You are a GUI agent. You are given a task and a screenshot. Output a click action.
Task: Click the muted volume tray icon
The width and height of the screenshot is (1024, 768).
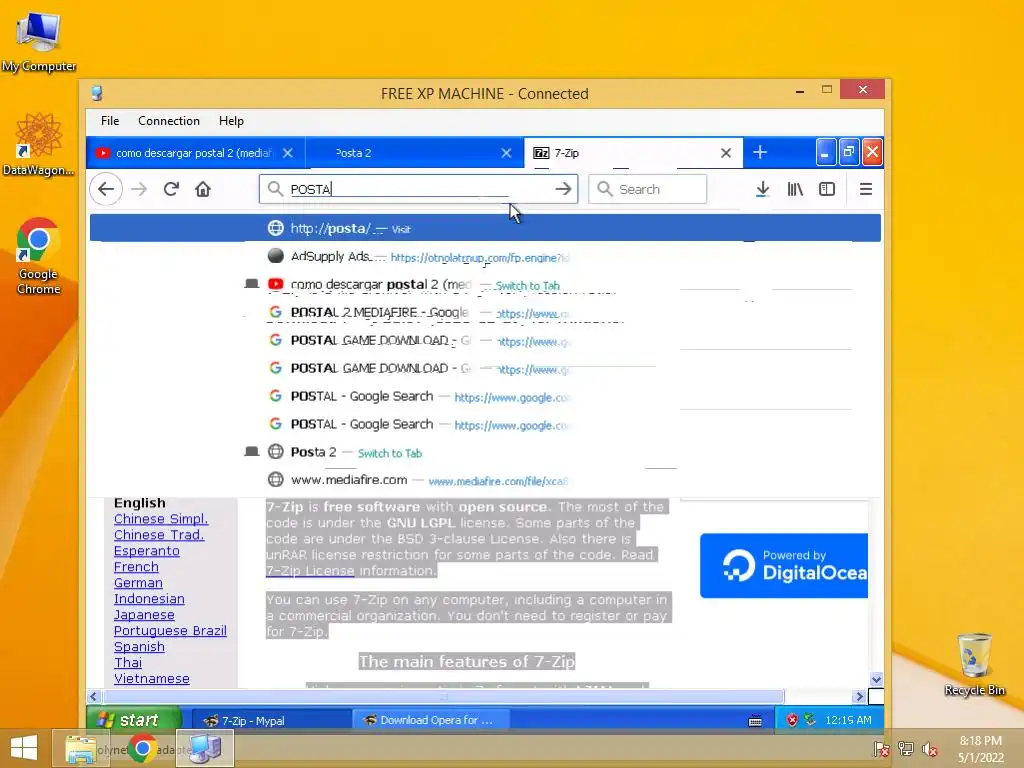click(930, 749)
